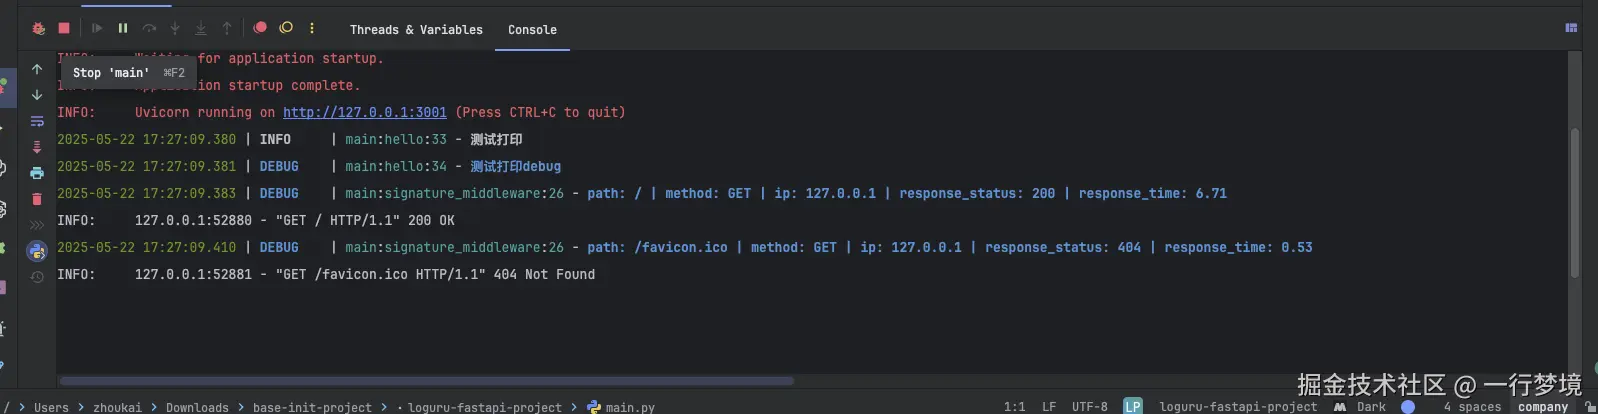This screenshot has width=1598, height=414.
Task: Click Users in the breadcrumb path
Action: tap(51, 407)
